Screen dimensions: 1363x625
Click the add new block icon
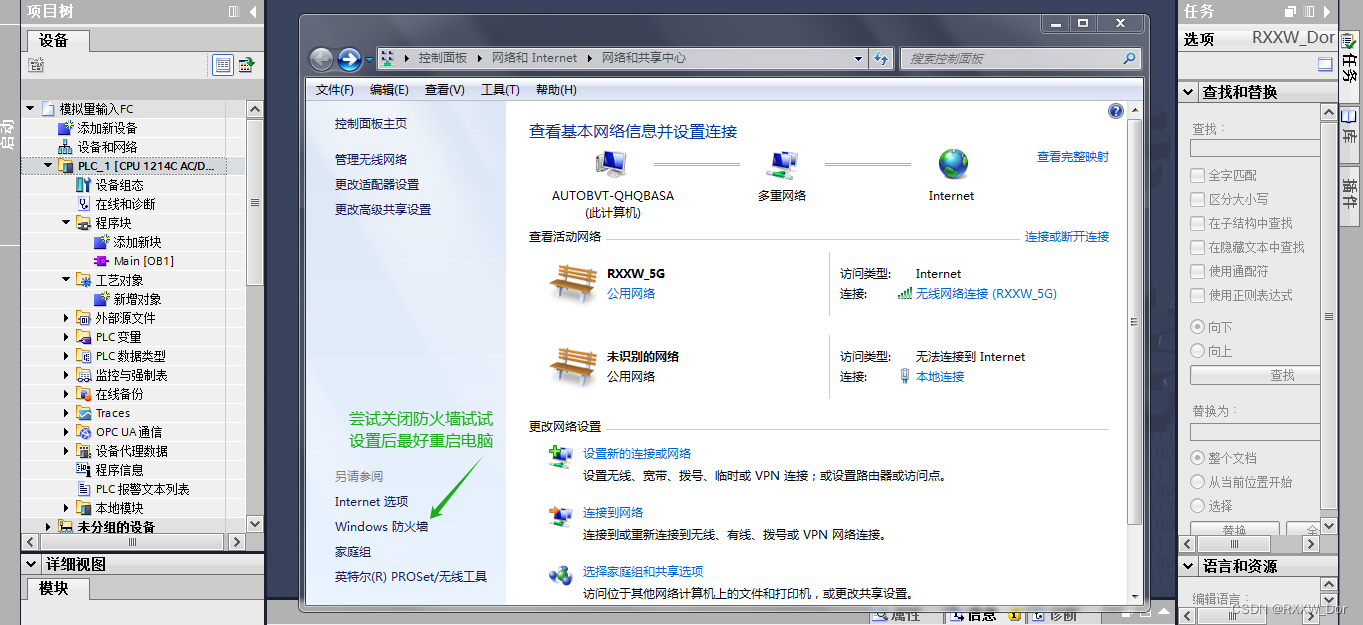click(x=102, y=242)
